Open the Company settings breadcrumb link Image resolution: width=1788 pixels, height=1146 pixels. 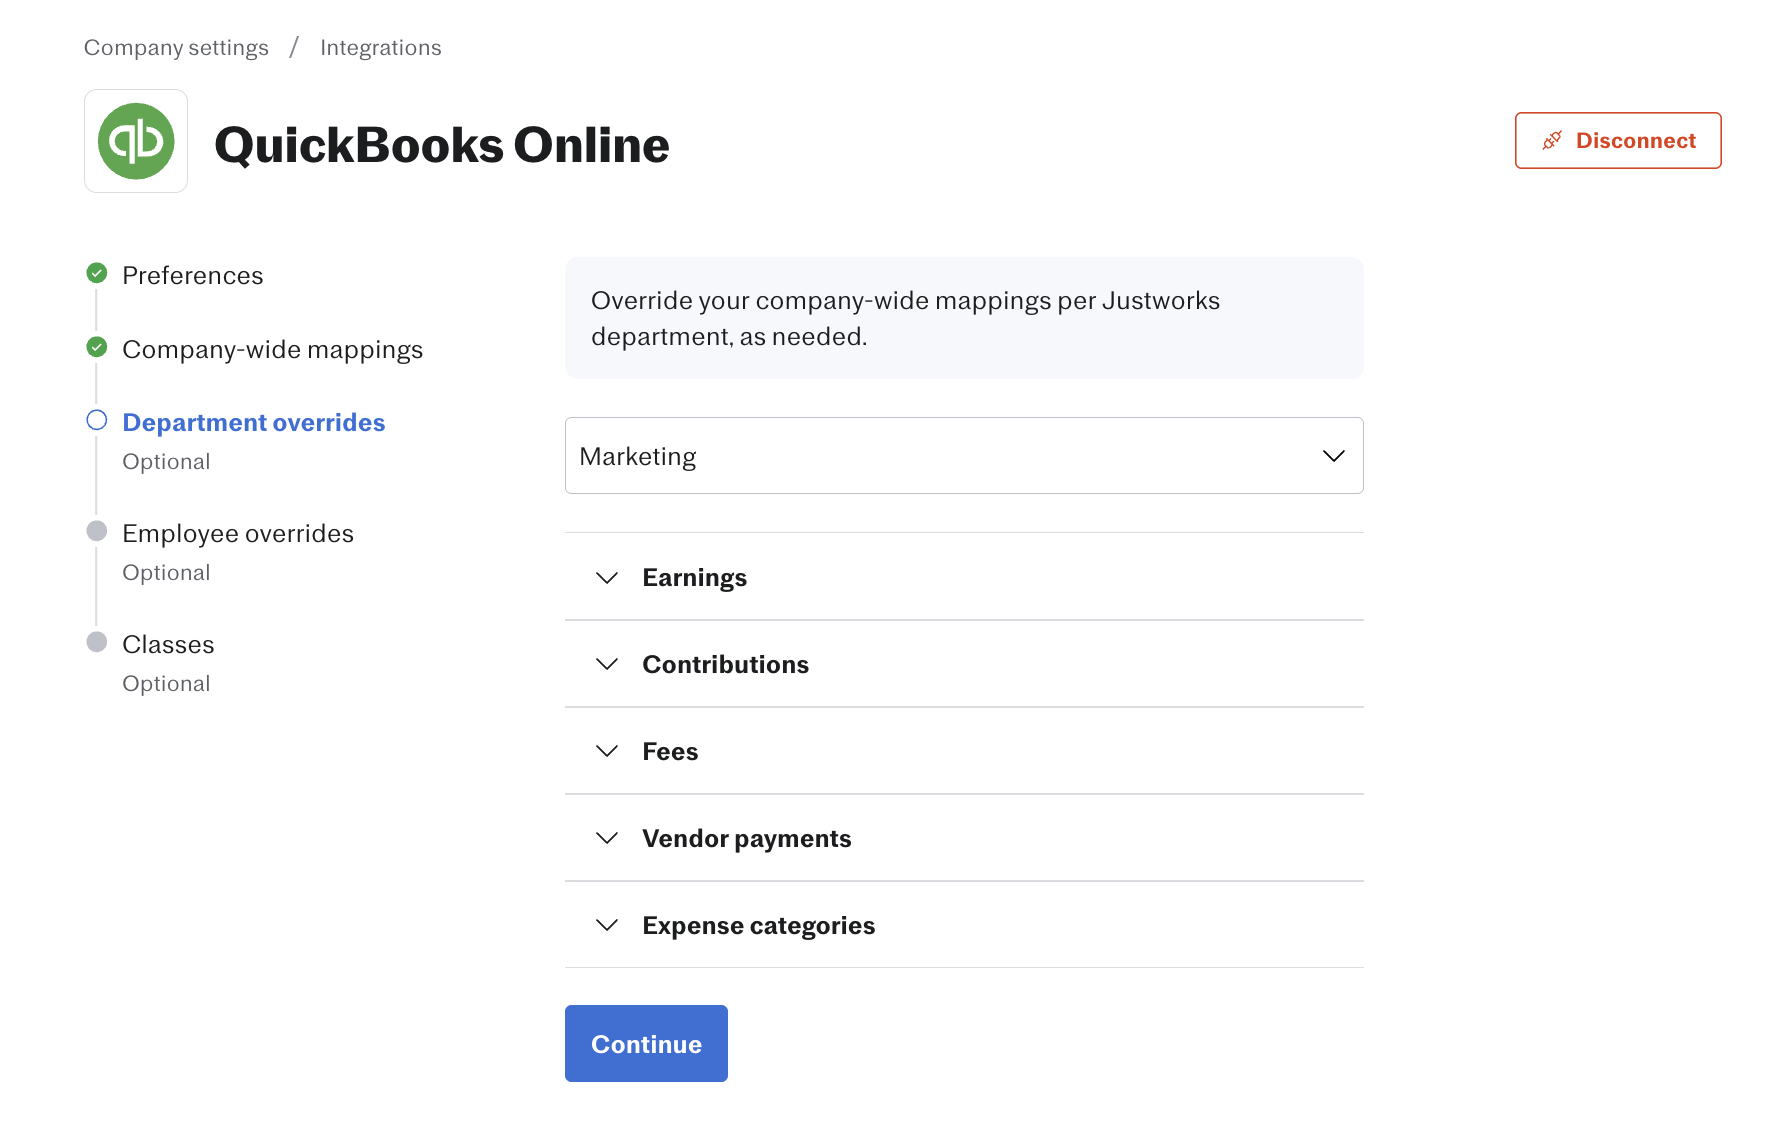pyautogui.click(x=176, y=48)
